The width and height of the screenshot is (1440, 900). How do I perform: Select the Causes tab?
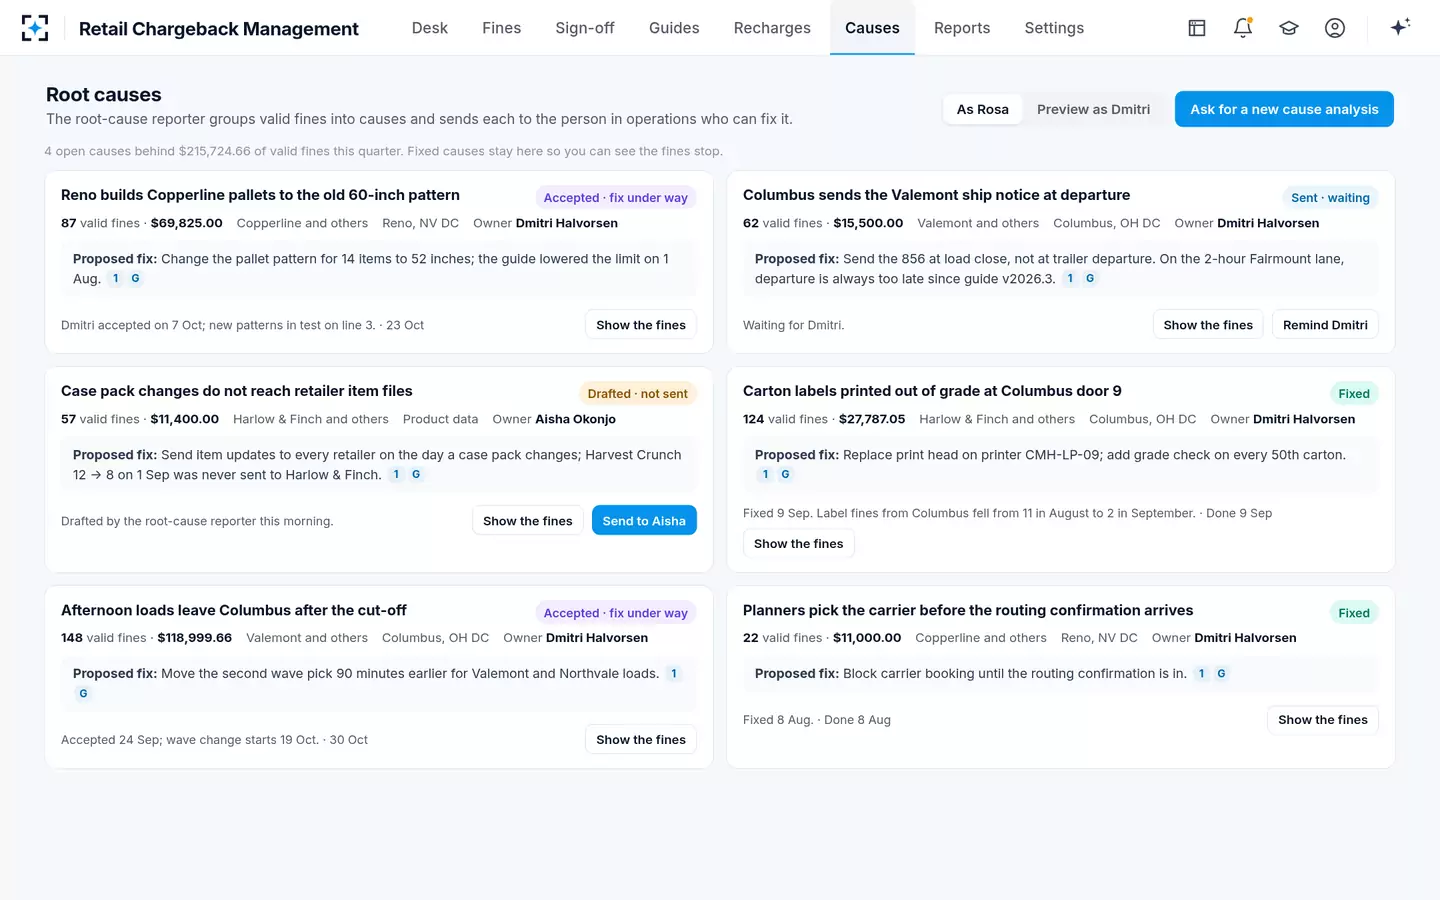[x=872, y=28]
